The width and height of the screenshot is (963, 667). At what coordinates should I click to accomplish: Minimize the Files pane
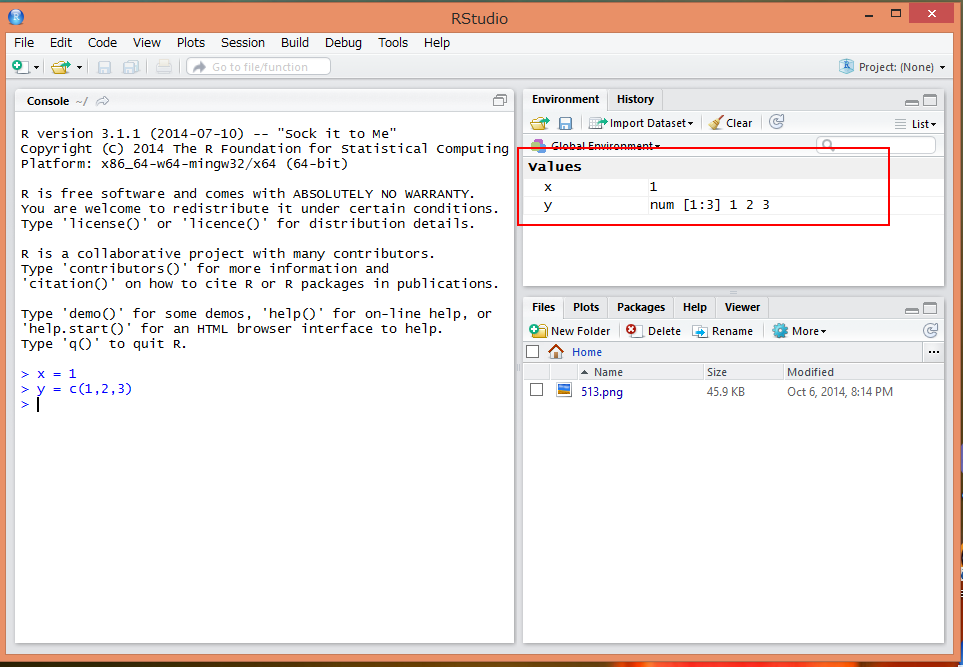click(x=912, y=310)
